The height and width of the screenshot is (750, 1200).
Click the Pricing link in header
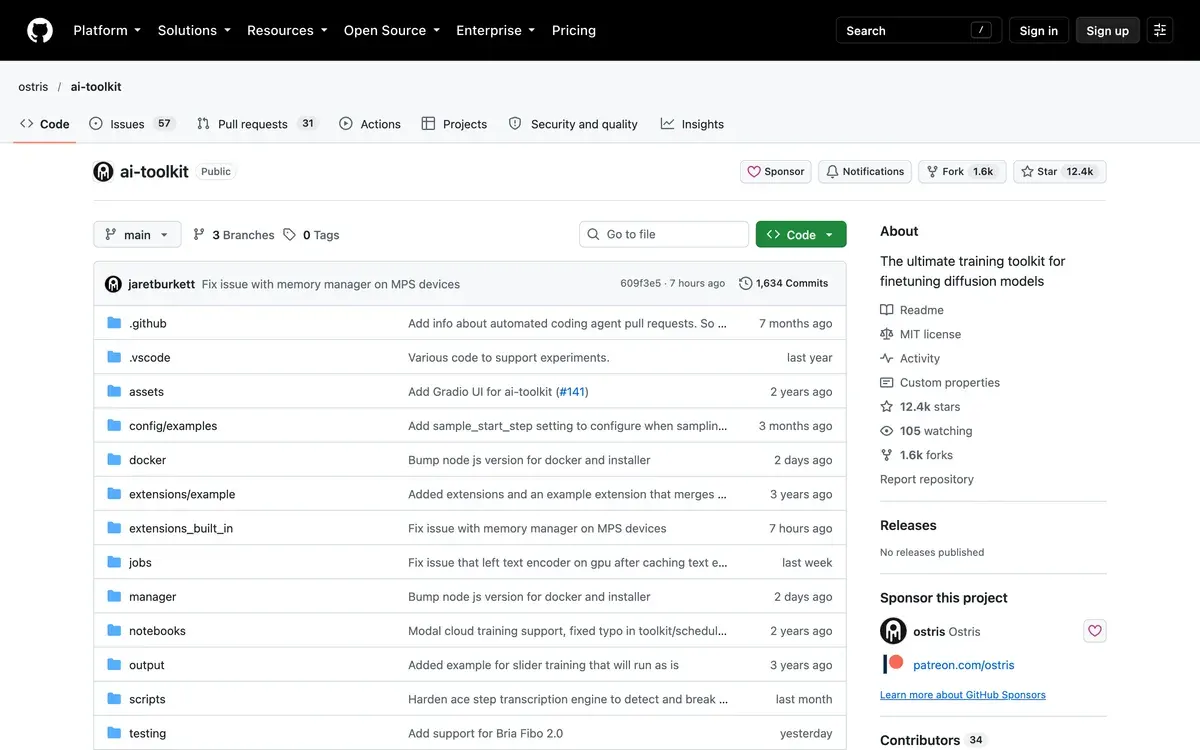point(574,30)
